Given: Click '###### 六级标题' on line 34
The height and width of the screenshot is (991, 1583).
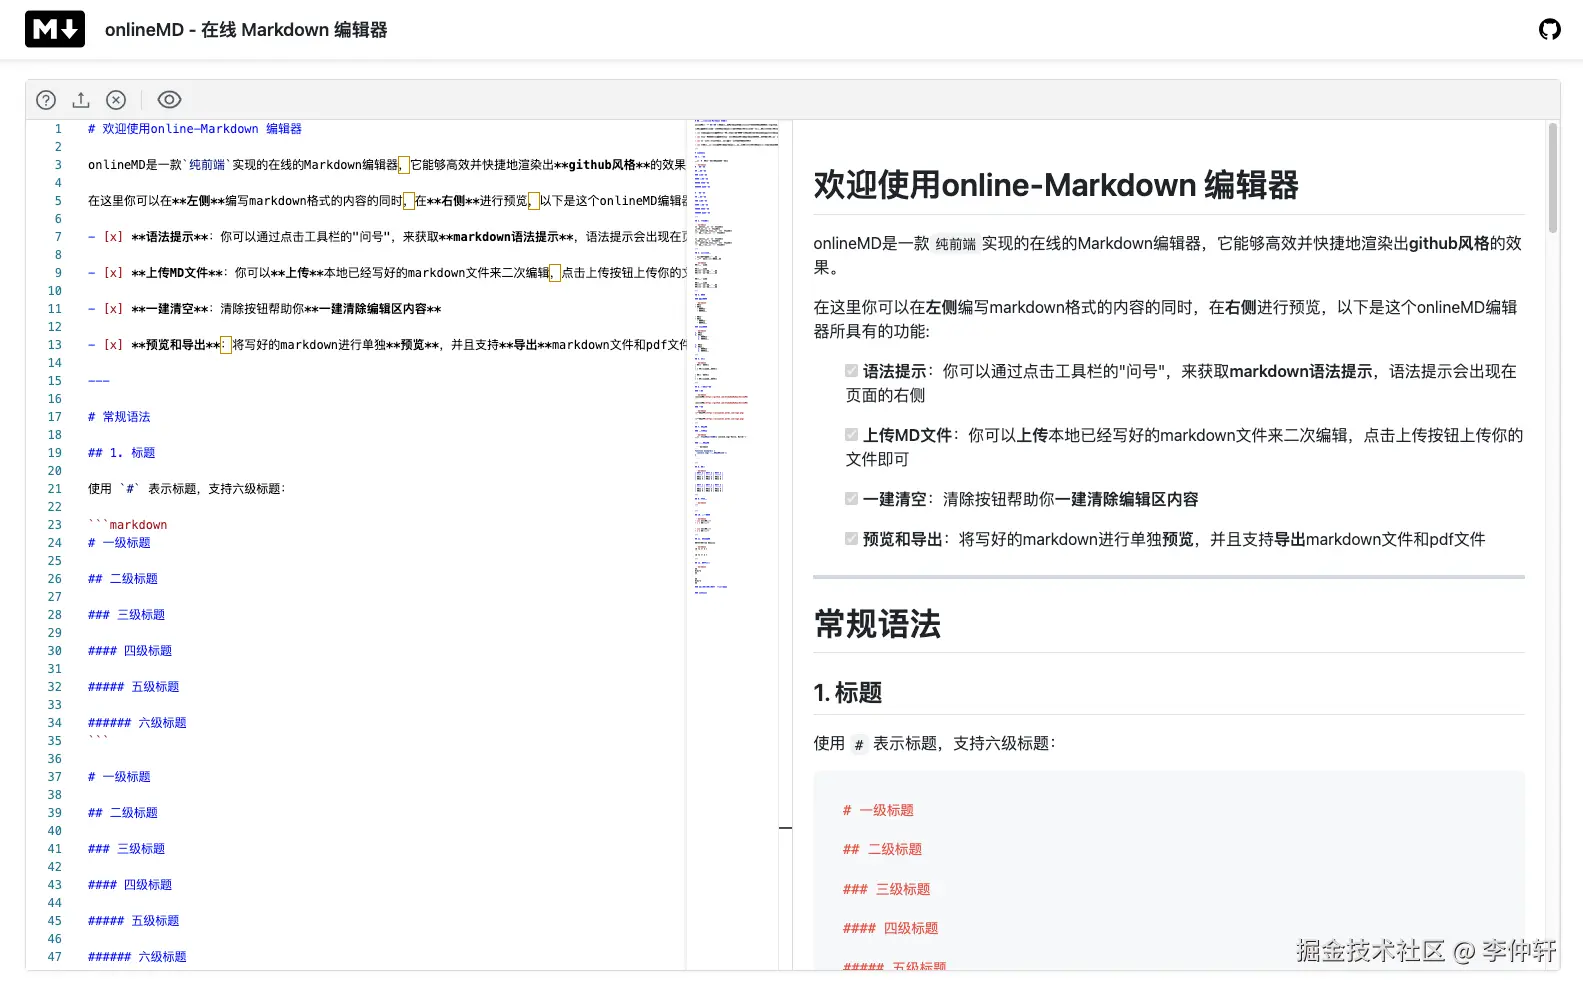Looking at the screenshot, I should tap(137, 723).
